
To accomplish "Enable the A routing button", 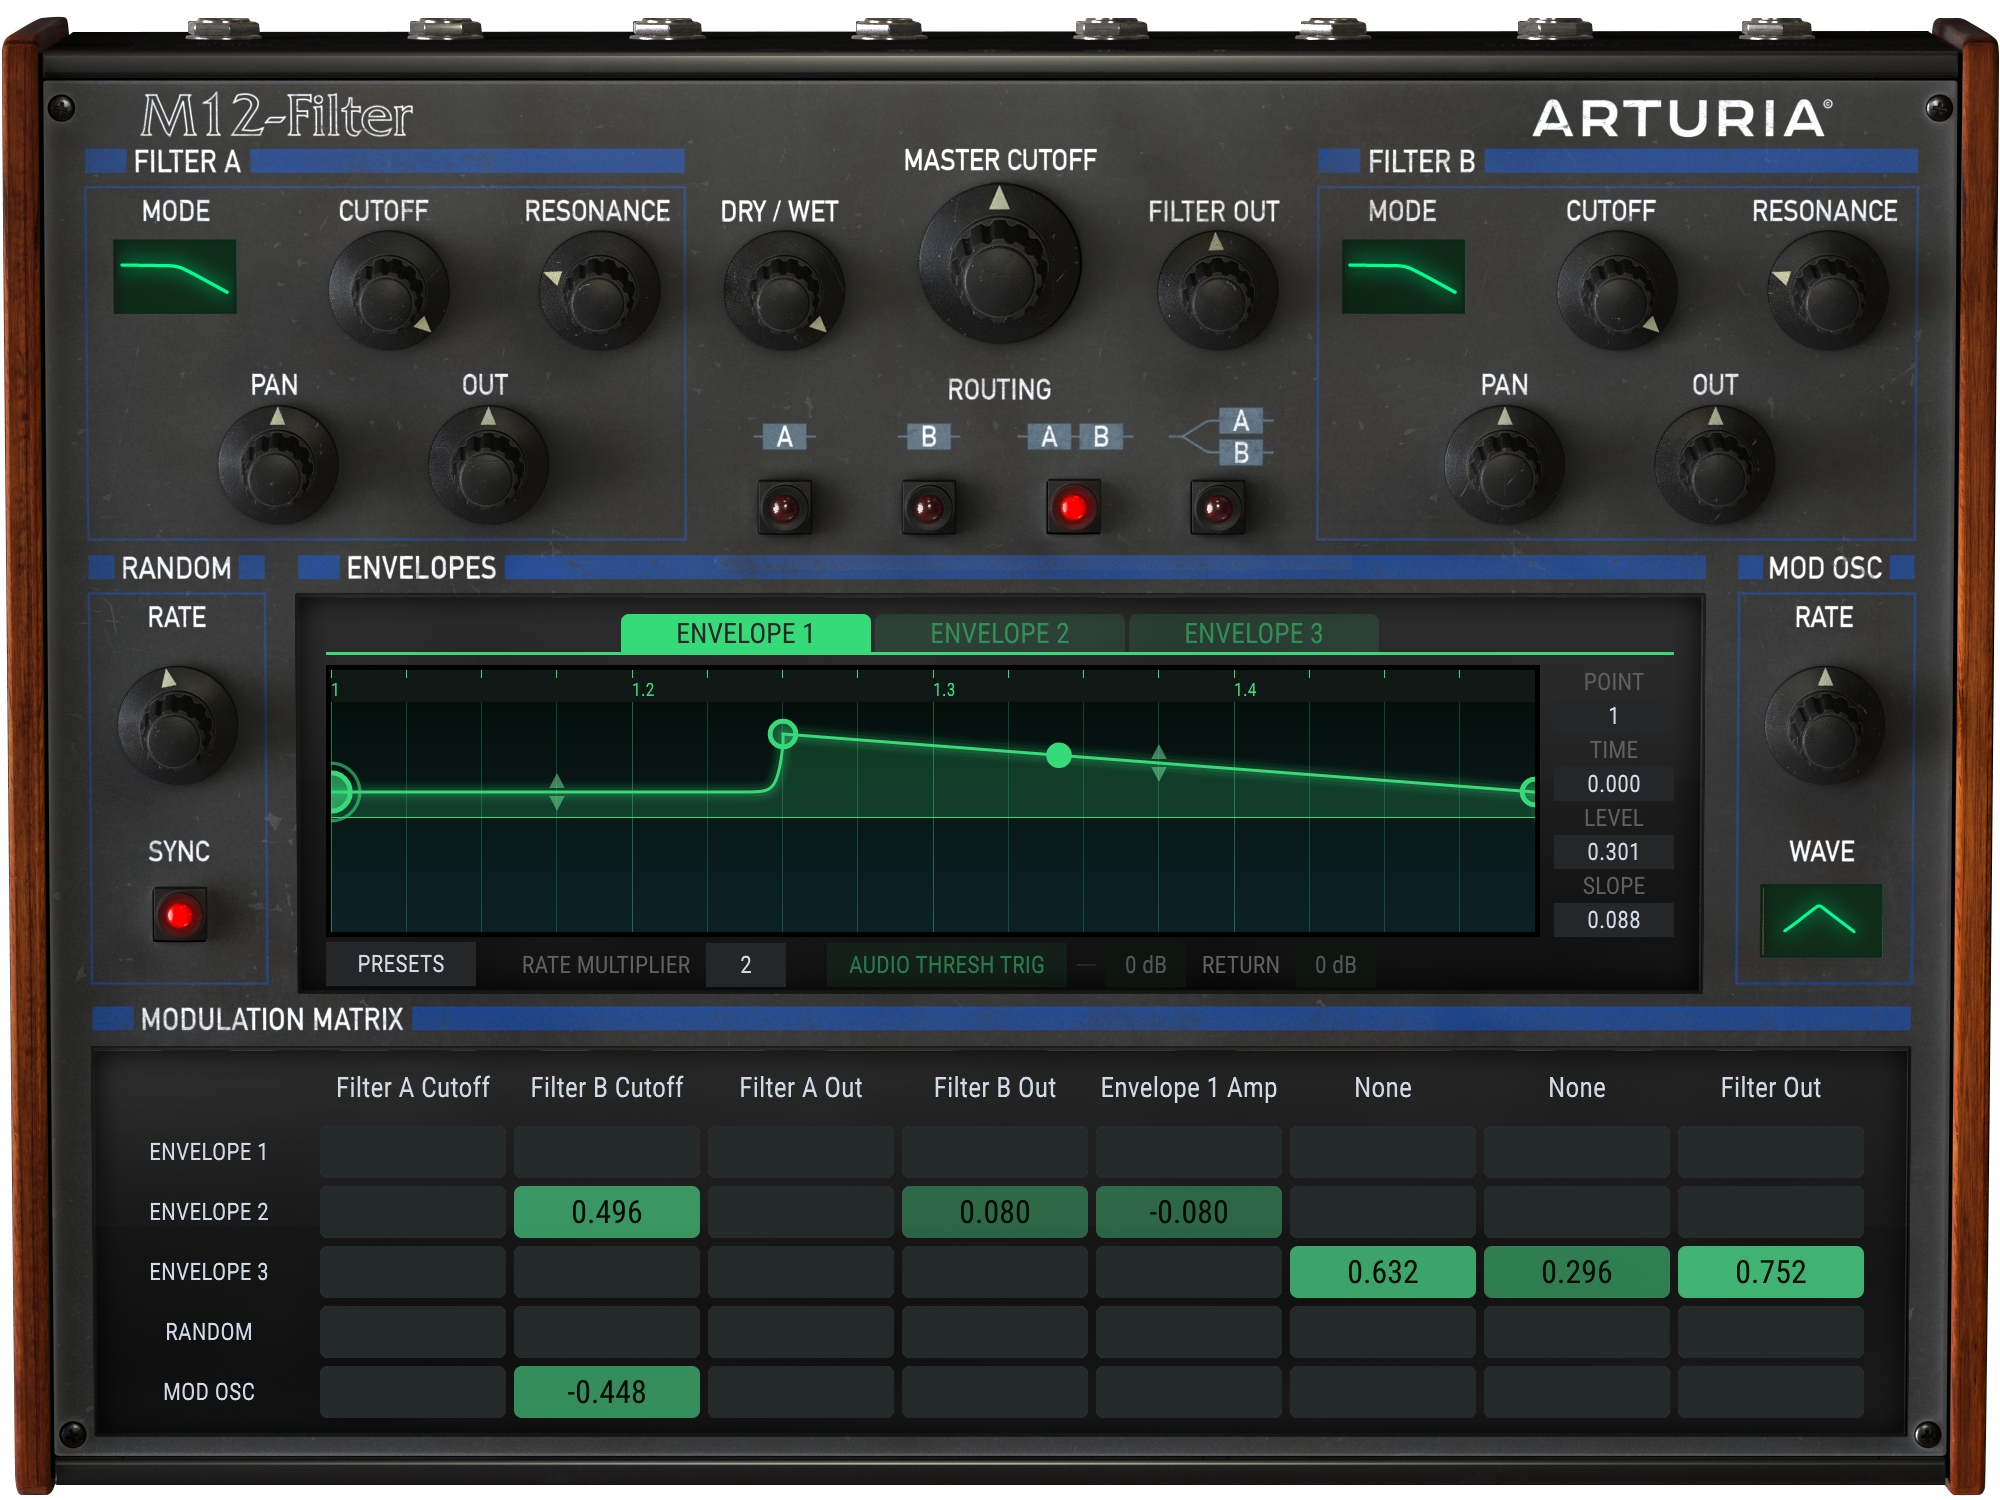I will pyautogui.click(x=784, y=505).
